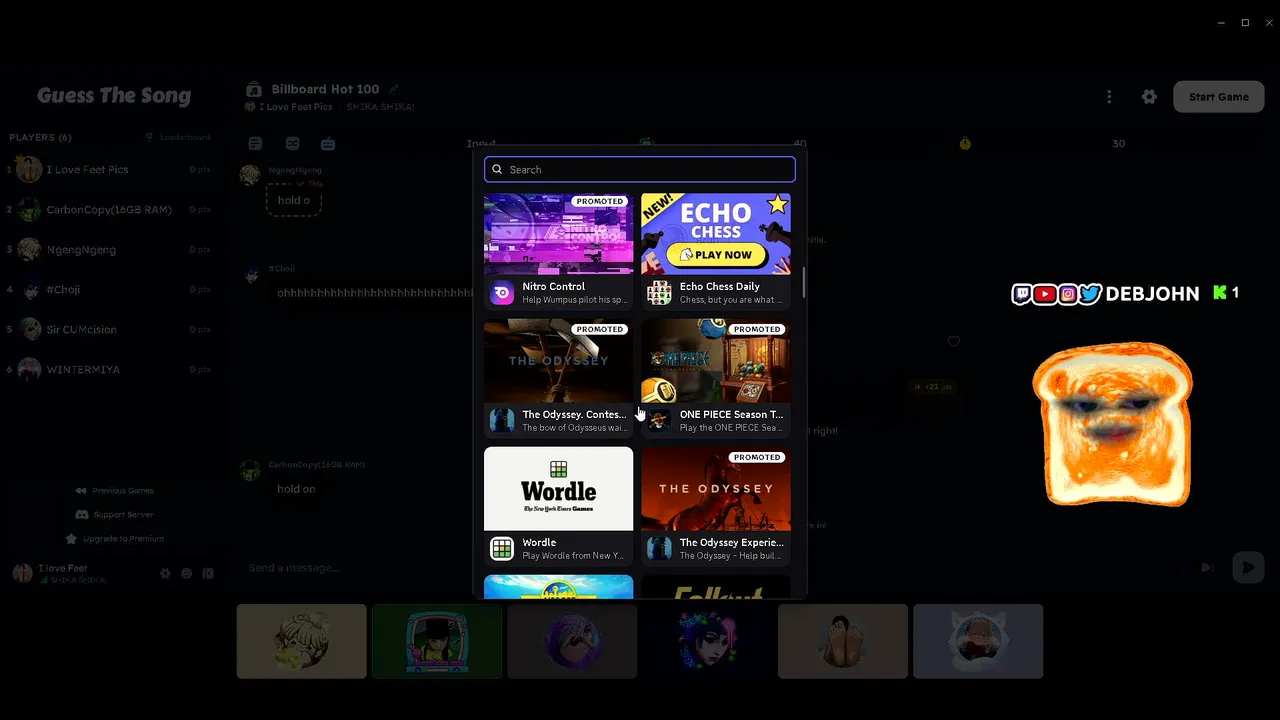Select player NgengNgeng in the list

108,250
